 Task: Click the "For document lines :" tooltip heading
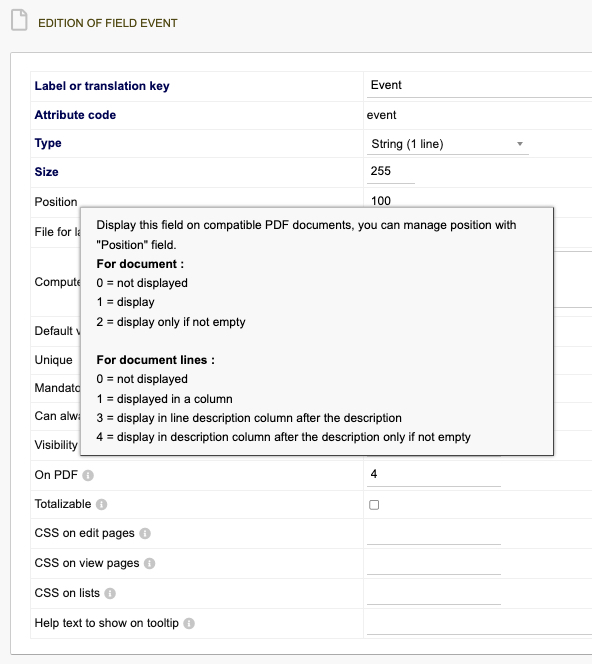[x=155, y=360]
